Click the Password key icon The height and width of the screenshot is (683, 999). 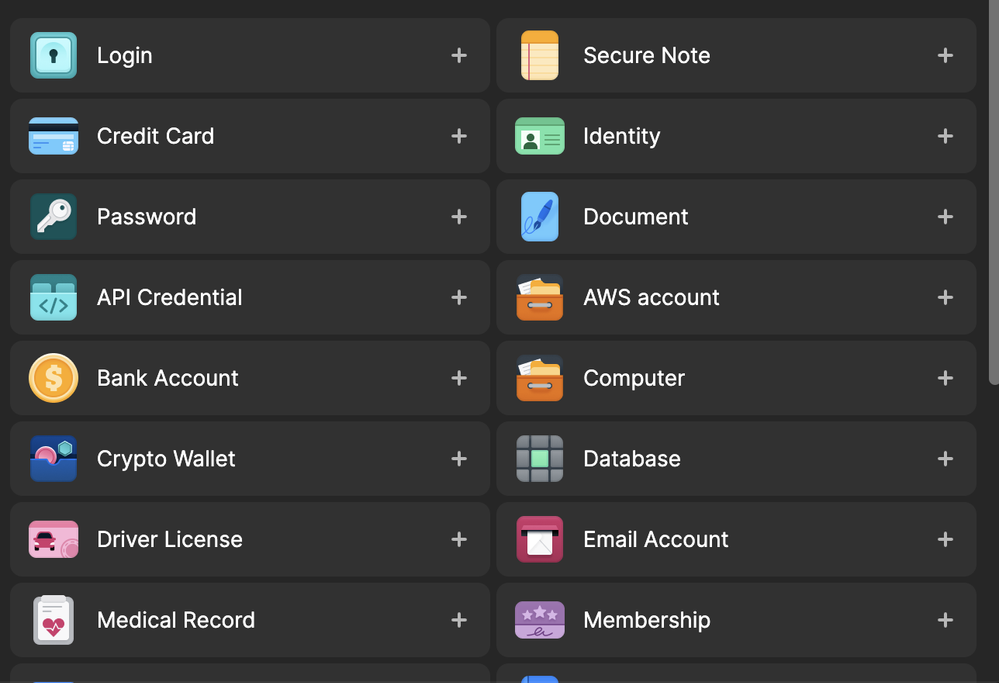[53, 217]
